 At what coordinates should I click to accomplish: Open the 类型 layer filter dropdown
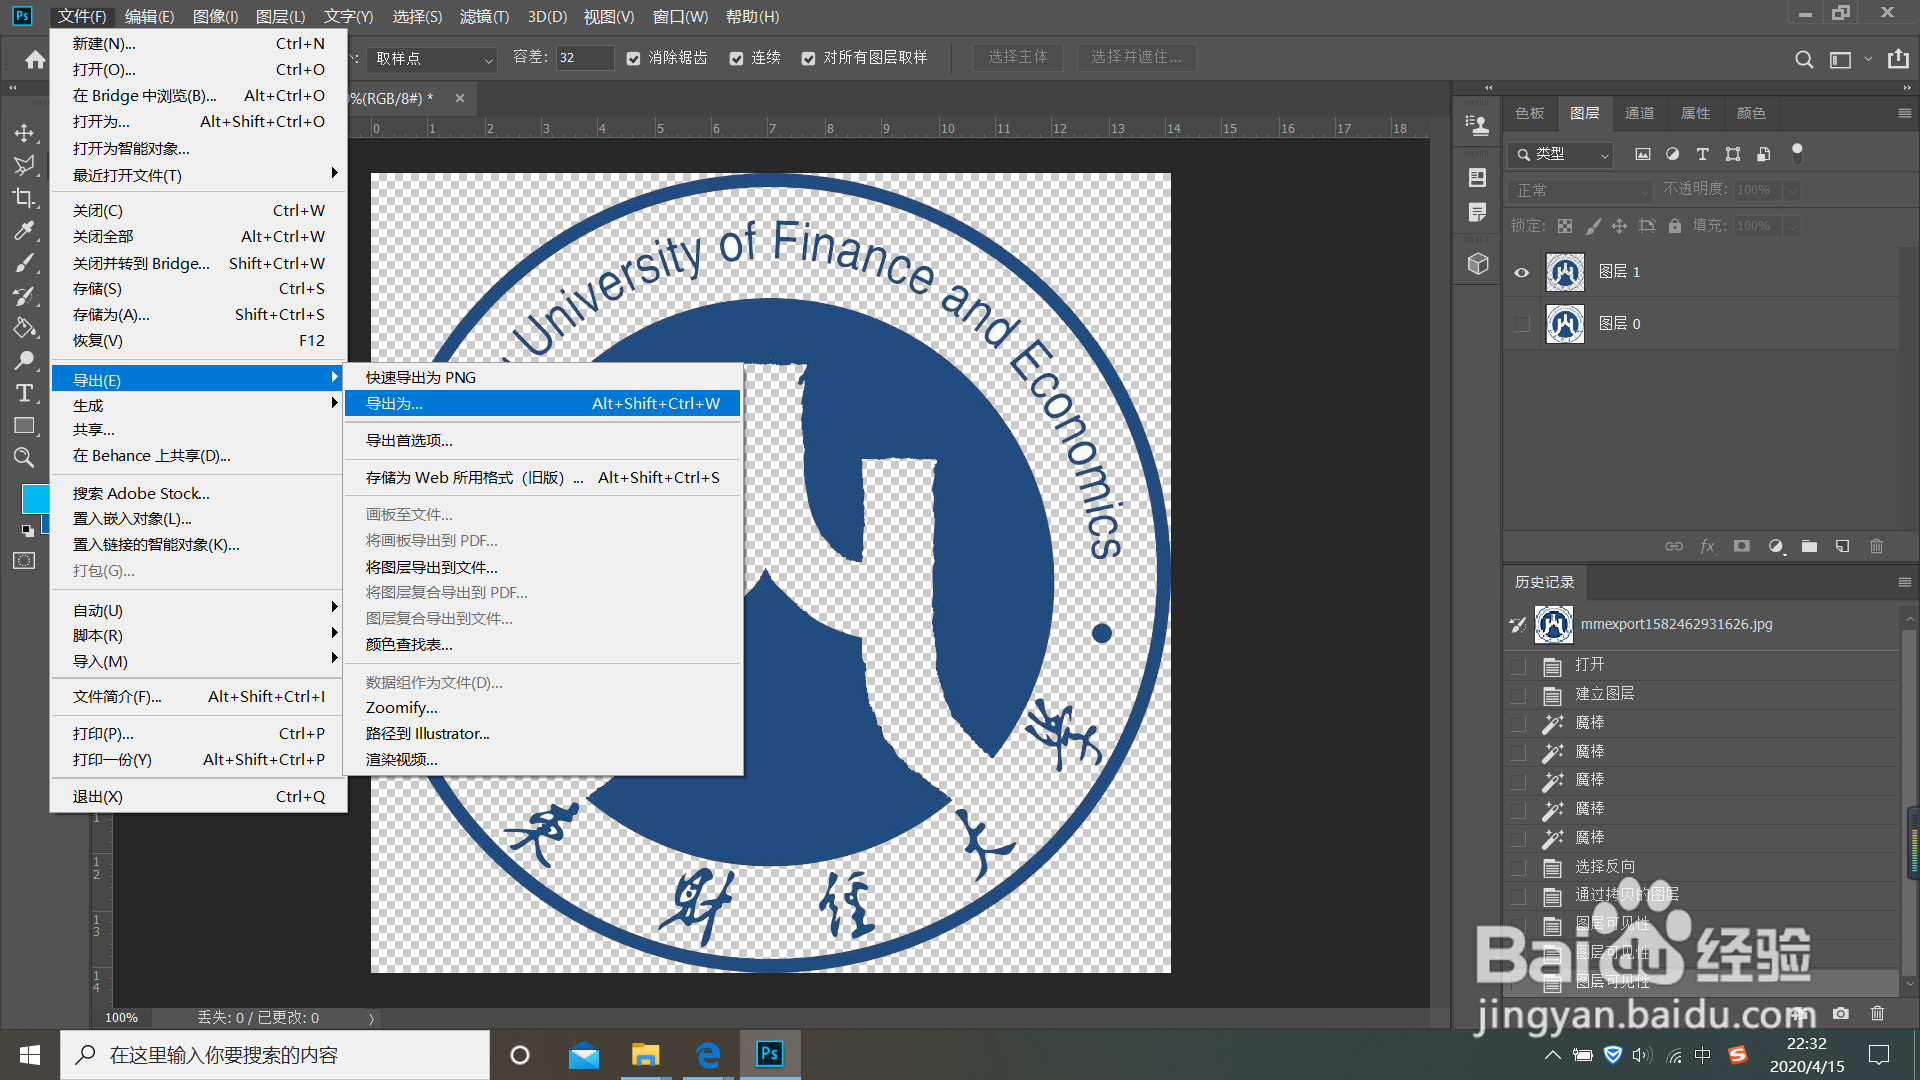(x=1561, y=154)
